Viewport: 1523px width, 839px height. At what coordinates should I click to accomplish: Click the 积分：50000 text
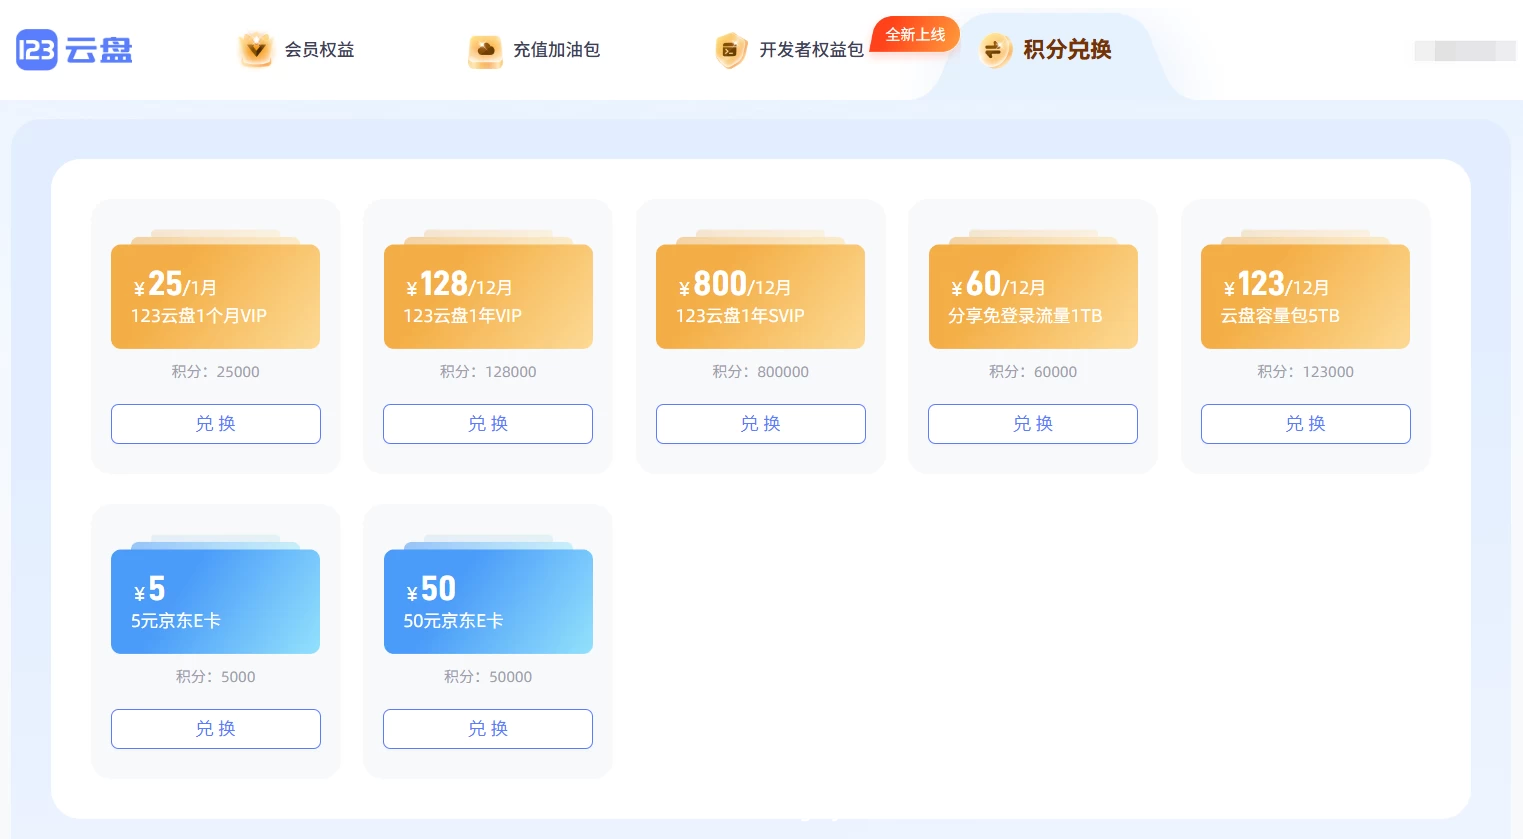[488, 677]
